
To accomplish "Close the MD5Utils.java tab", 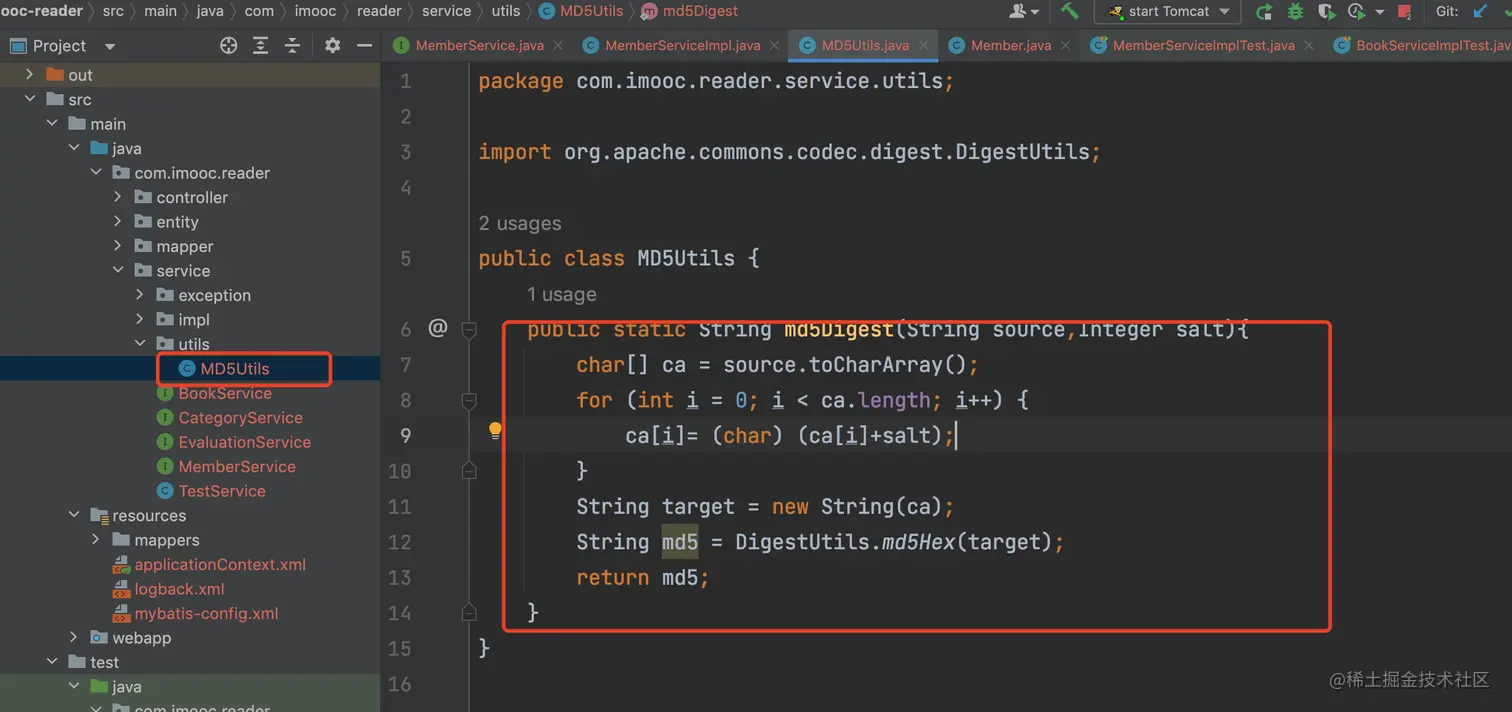I will [x=924, y=45].
